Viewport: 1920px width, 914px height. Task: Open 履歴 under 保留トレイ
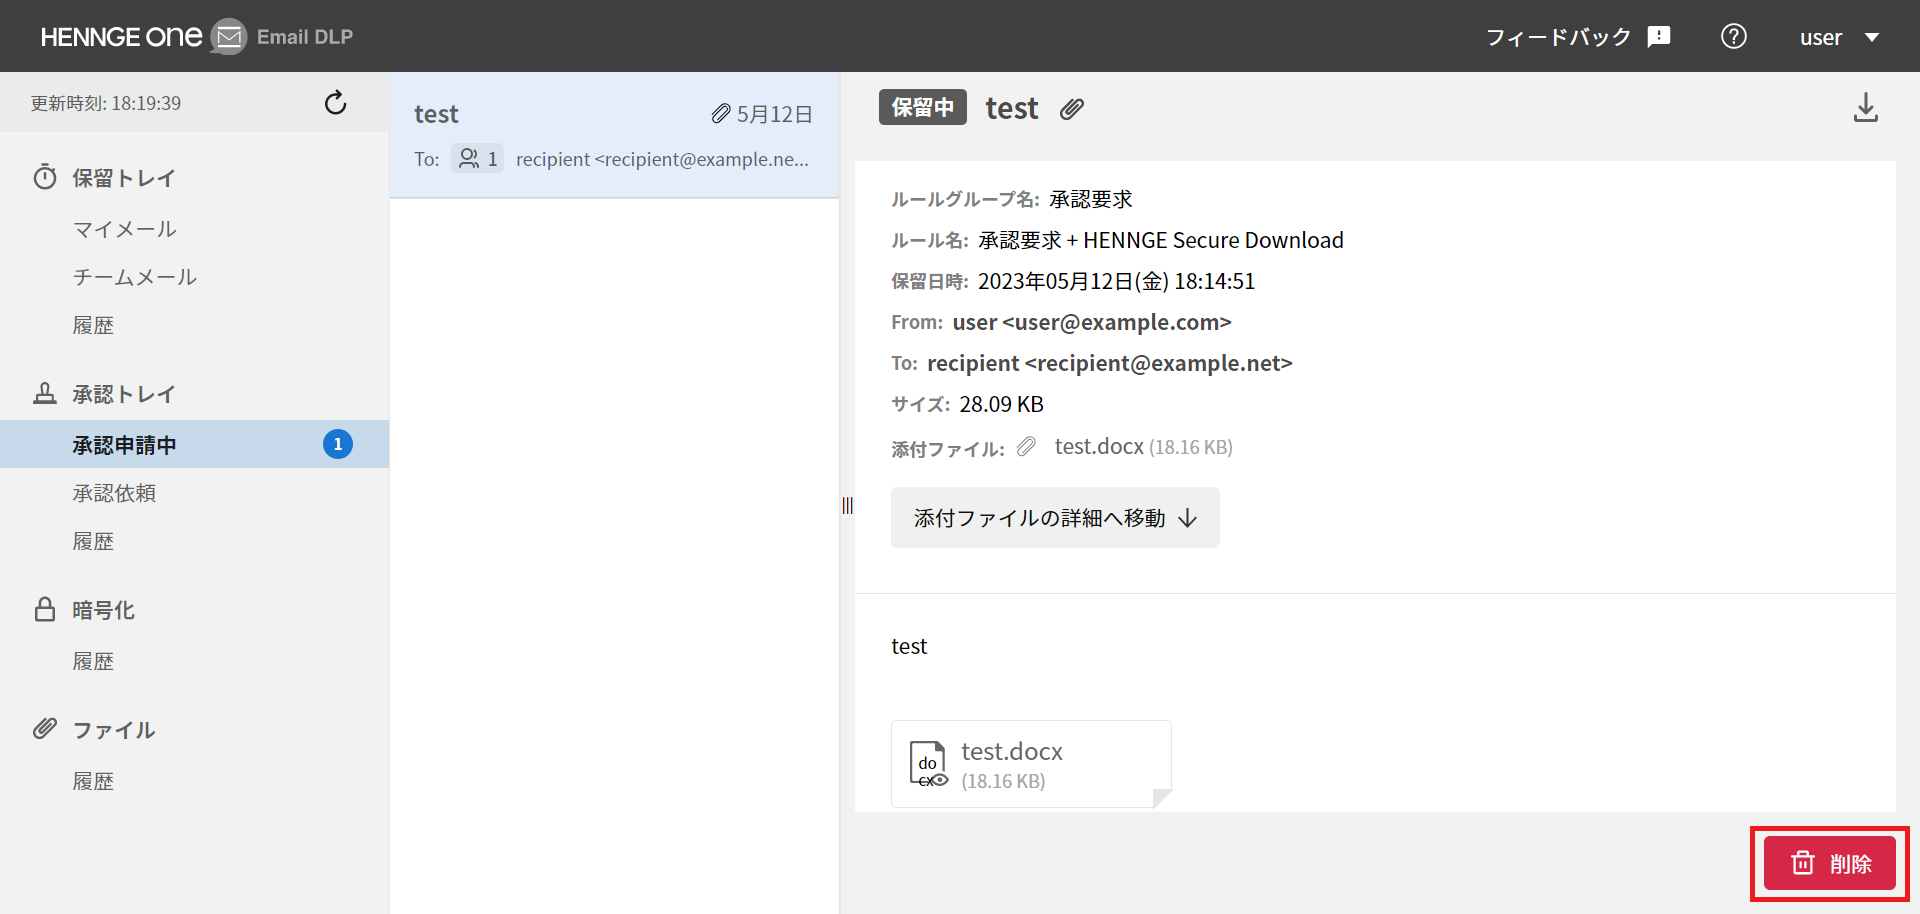93,325
